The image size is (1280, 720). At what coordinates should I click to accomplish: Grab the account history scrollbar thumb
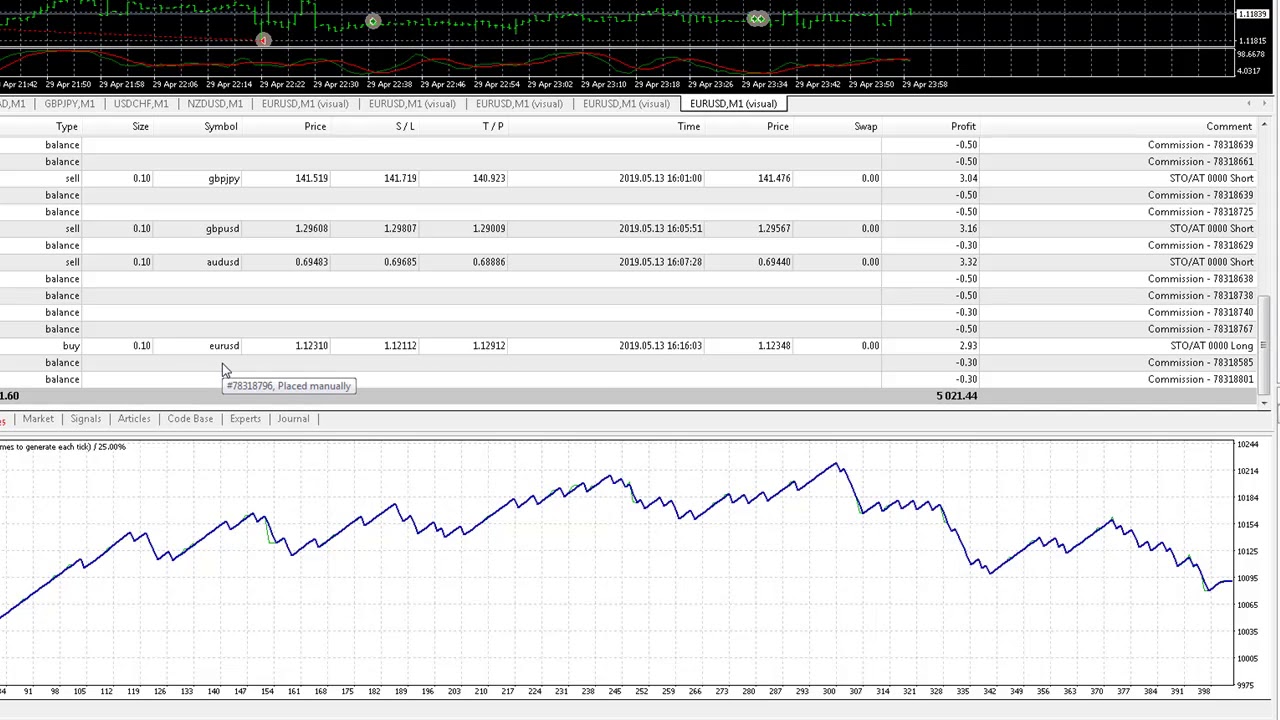pyautogui.click(x=1265, y=344)
